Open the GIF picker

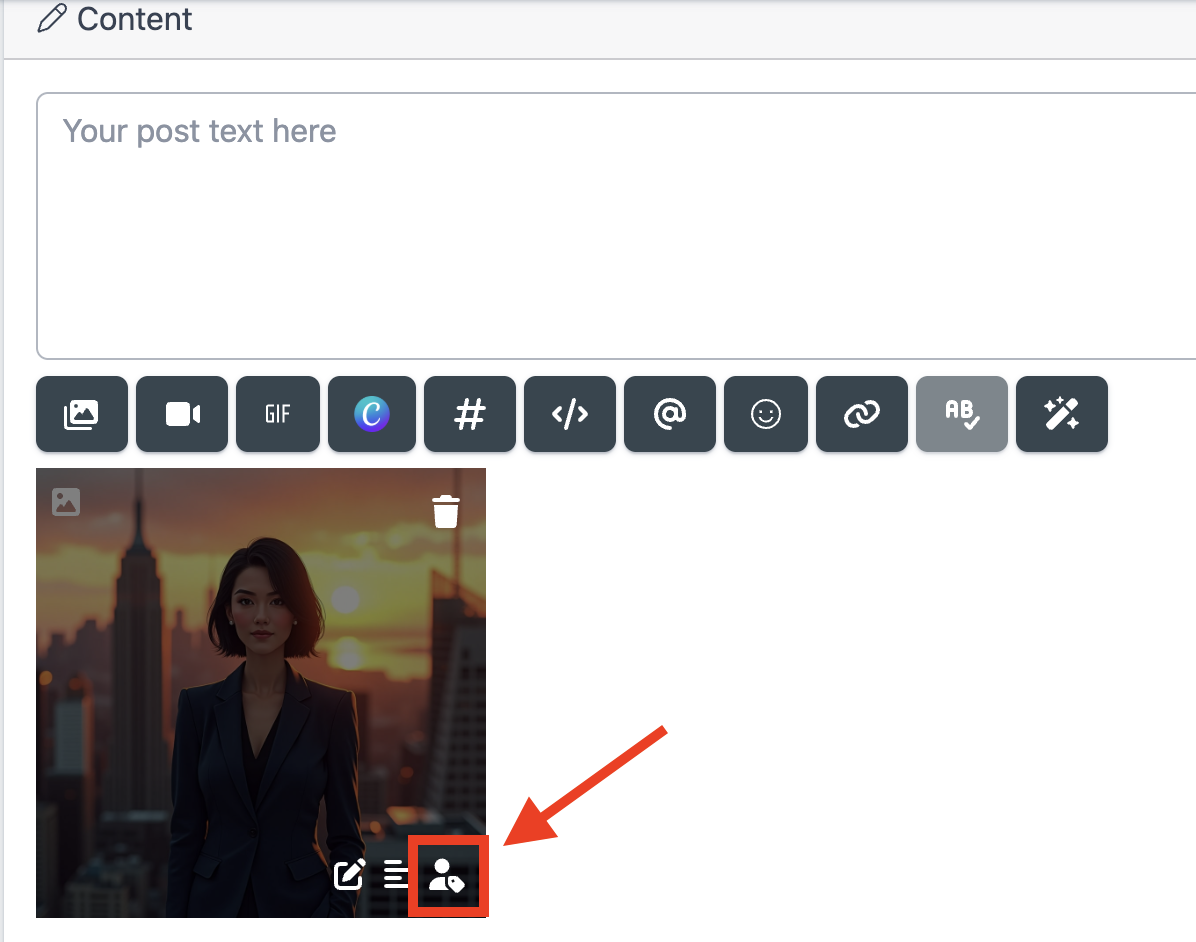click(x=278, y=414)
